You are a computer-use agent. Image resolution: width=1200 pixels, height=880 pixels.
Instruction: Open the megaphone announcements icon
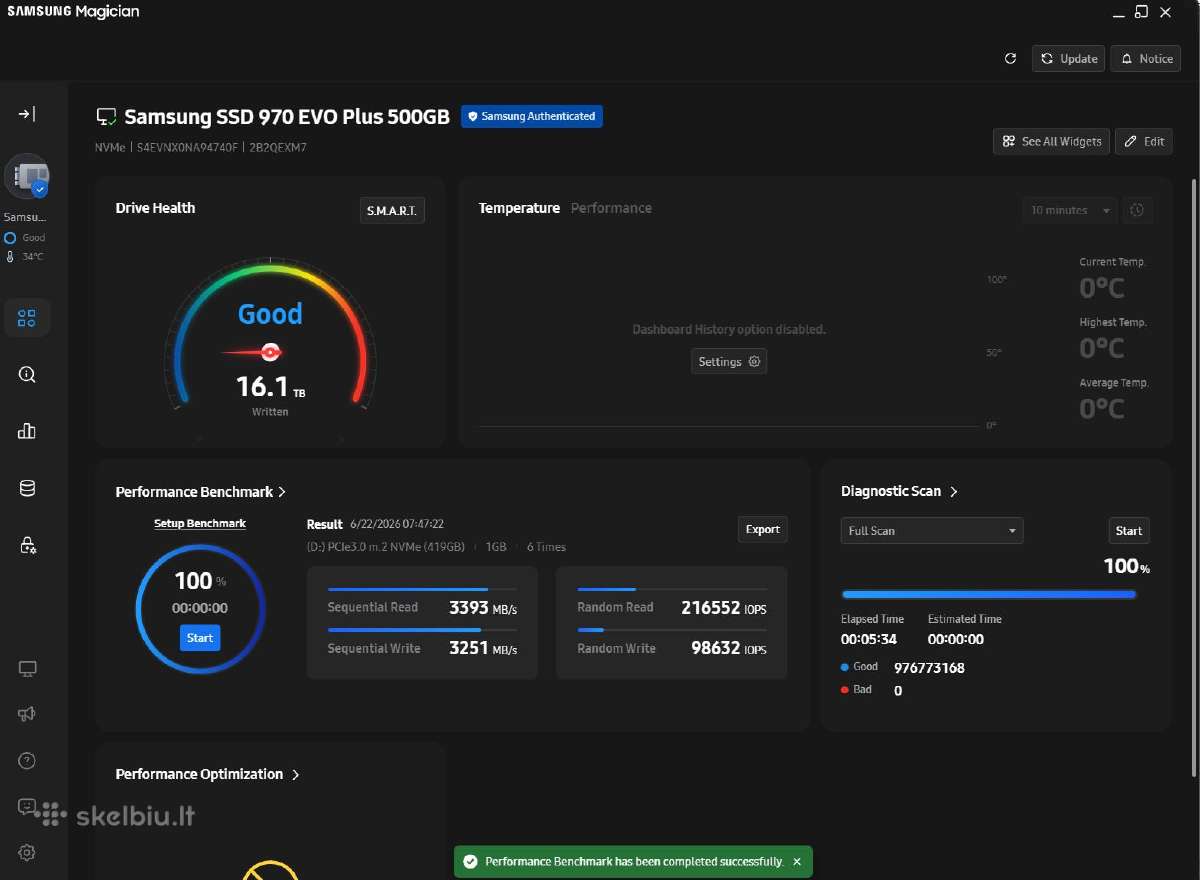click(x=27, y=714)
